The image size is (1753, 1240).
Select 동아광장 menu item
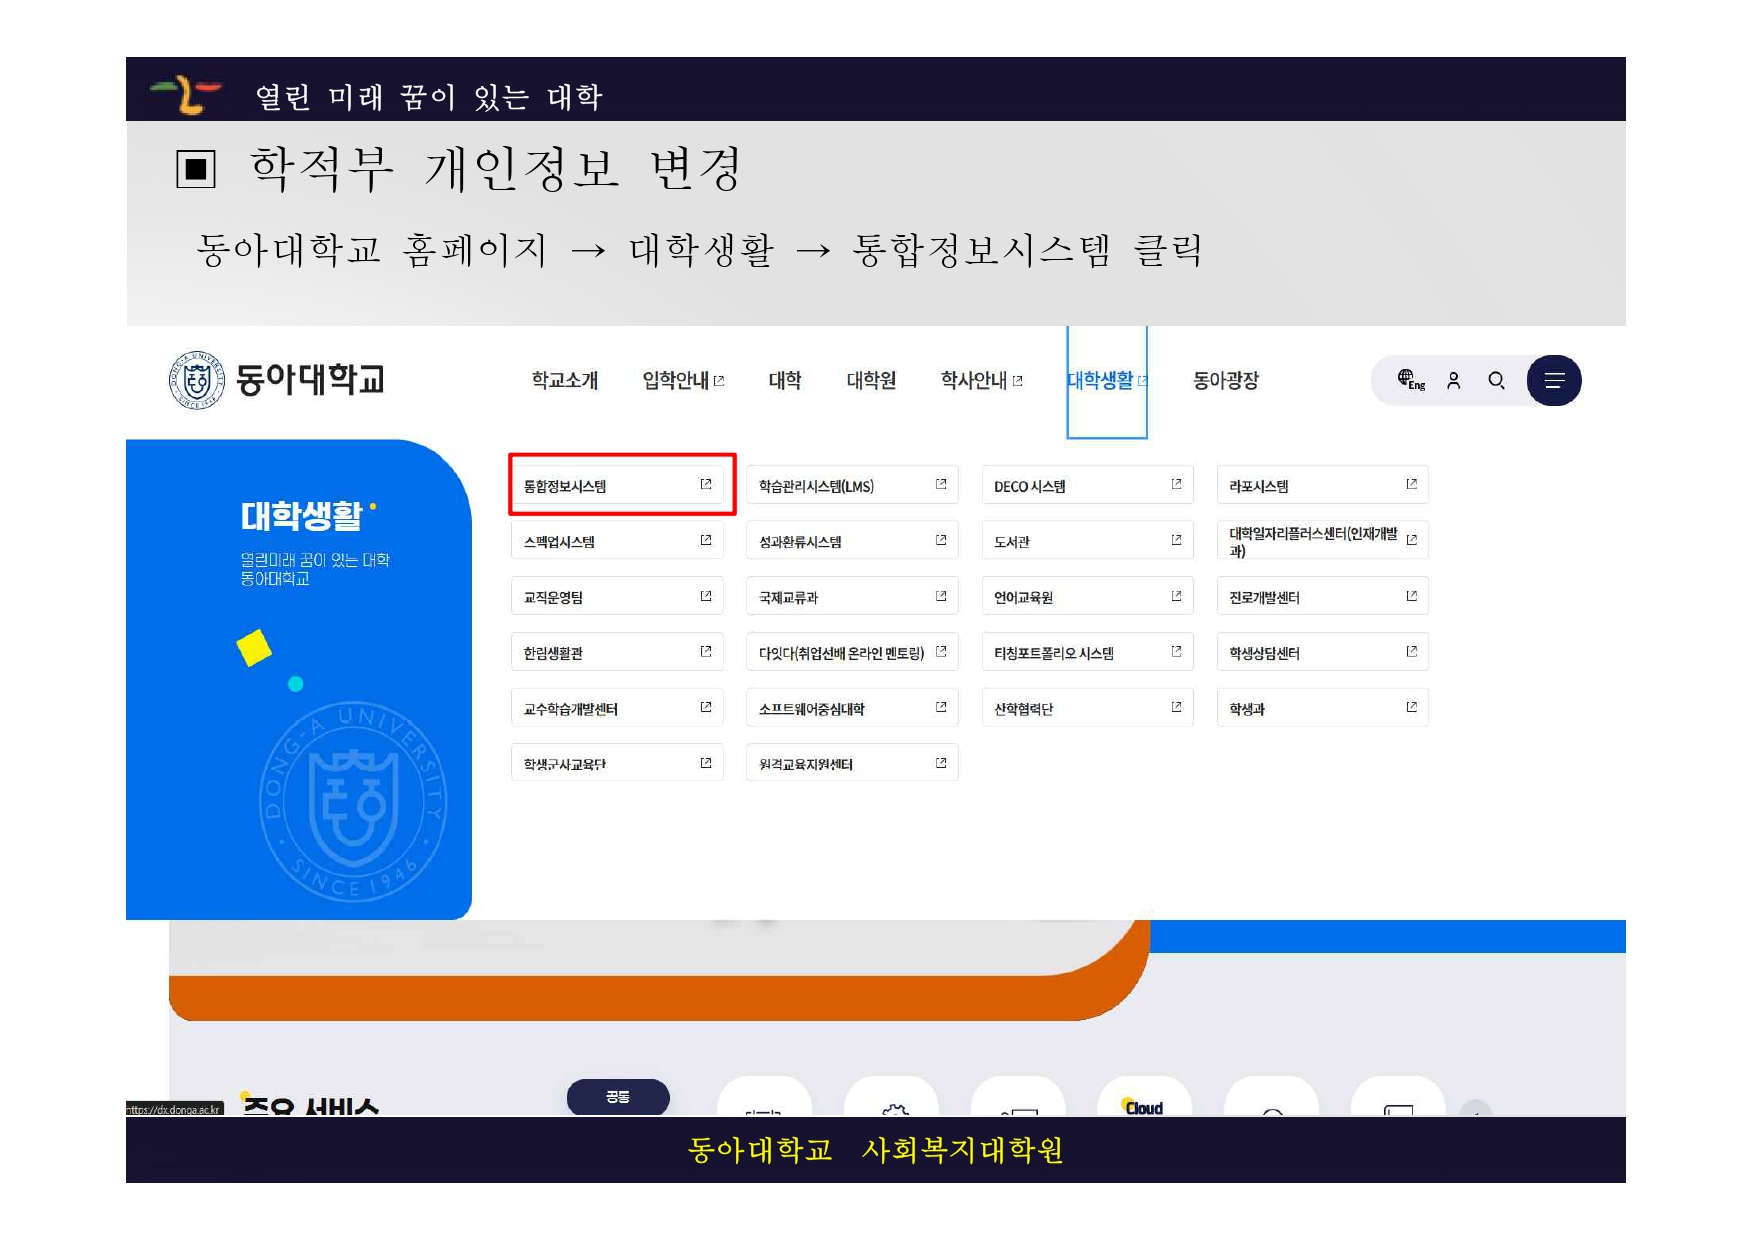(x=1225, y=381)
